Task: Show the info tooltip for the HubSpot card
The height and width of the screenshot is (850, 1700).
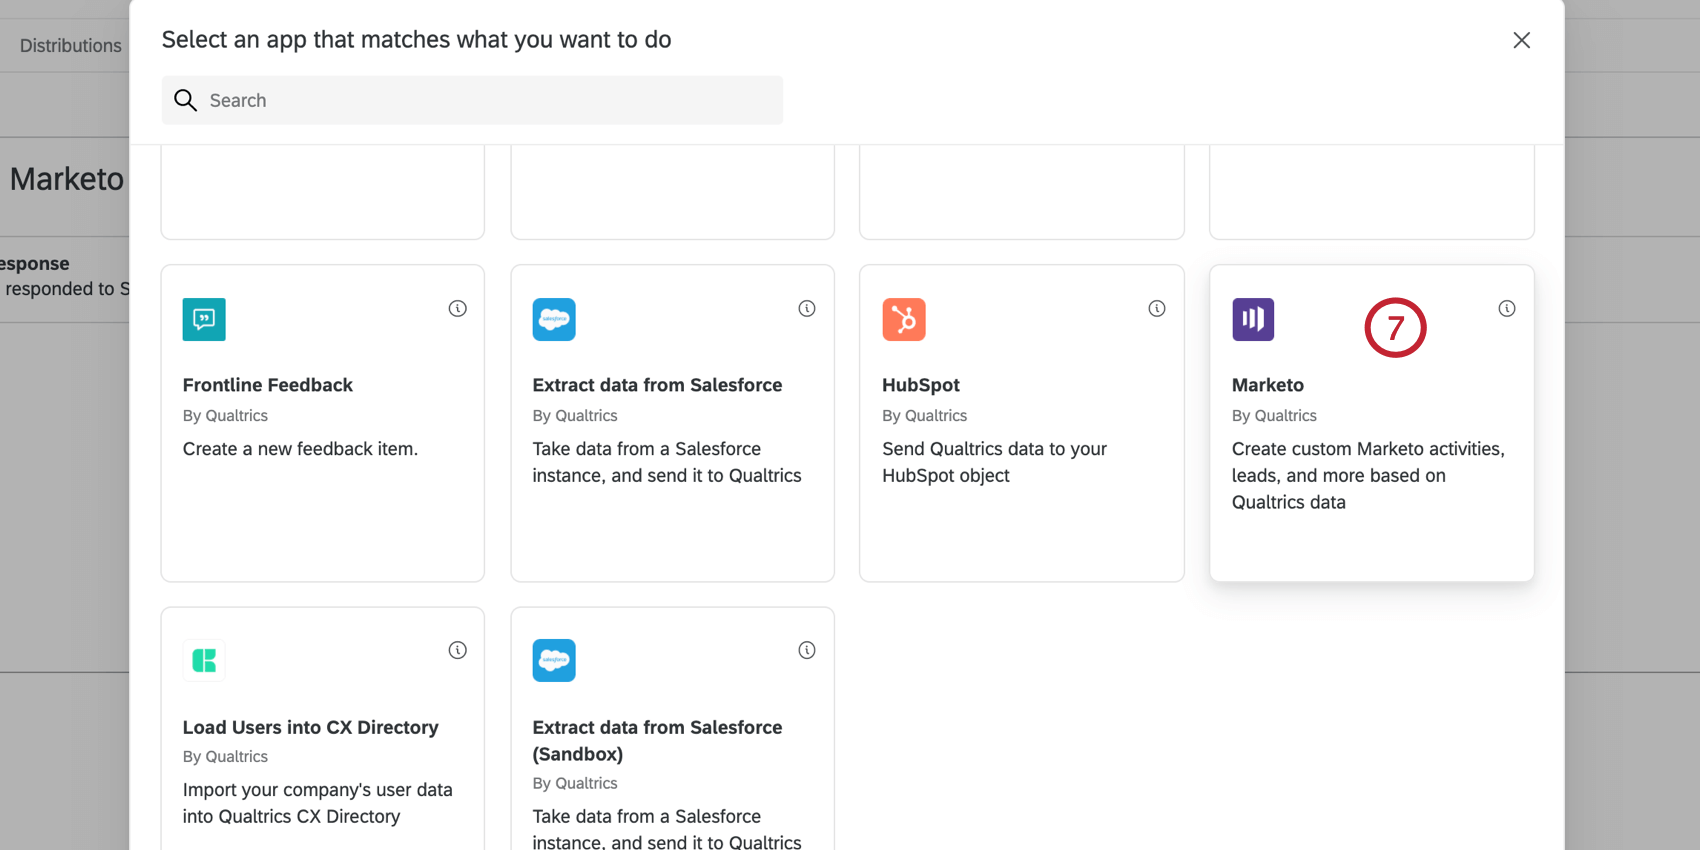Action: 1157,309
